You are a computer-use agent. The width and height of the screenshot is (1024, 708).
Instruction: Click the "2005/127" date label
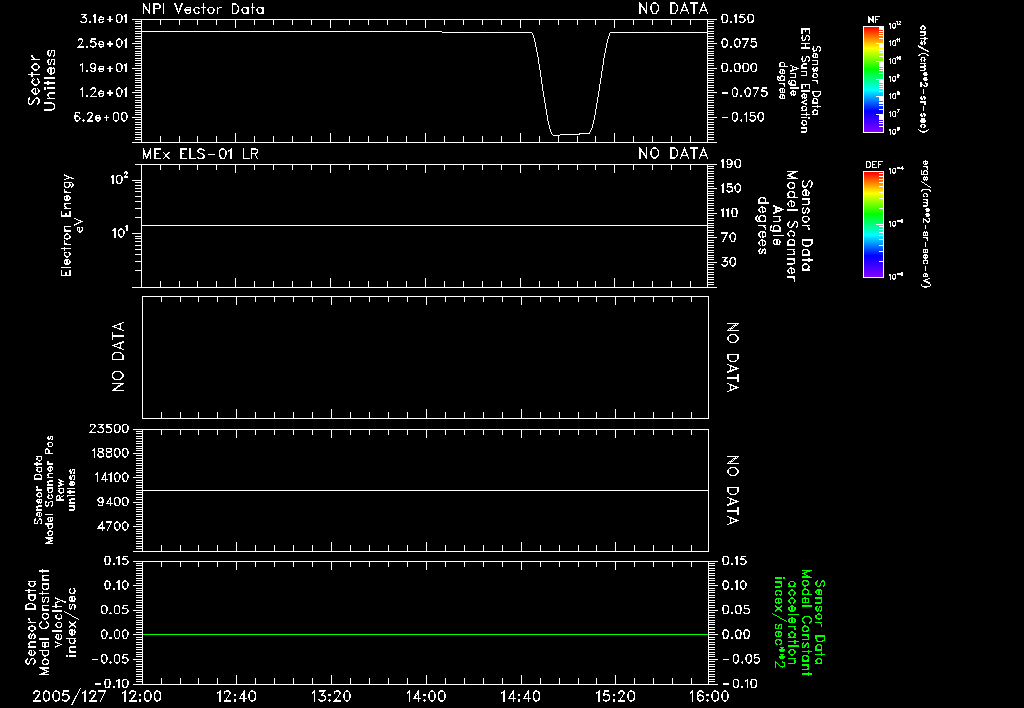69,696
